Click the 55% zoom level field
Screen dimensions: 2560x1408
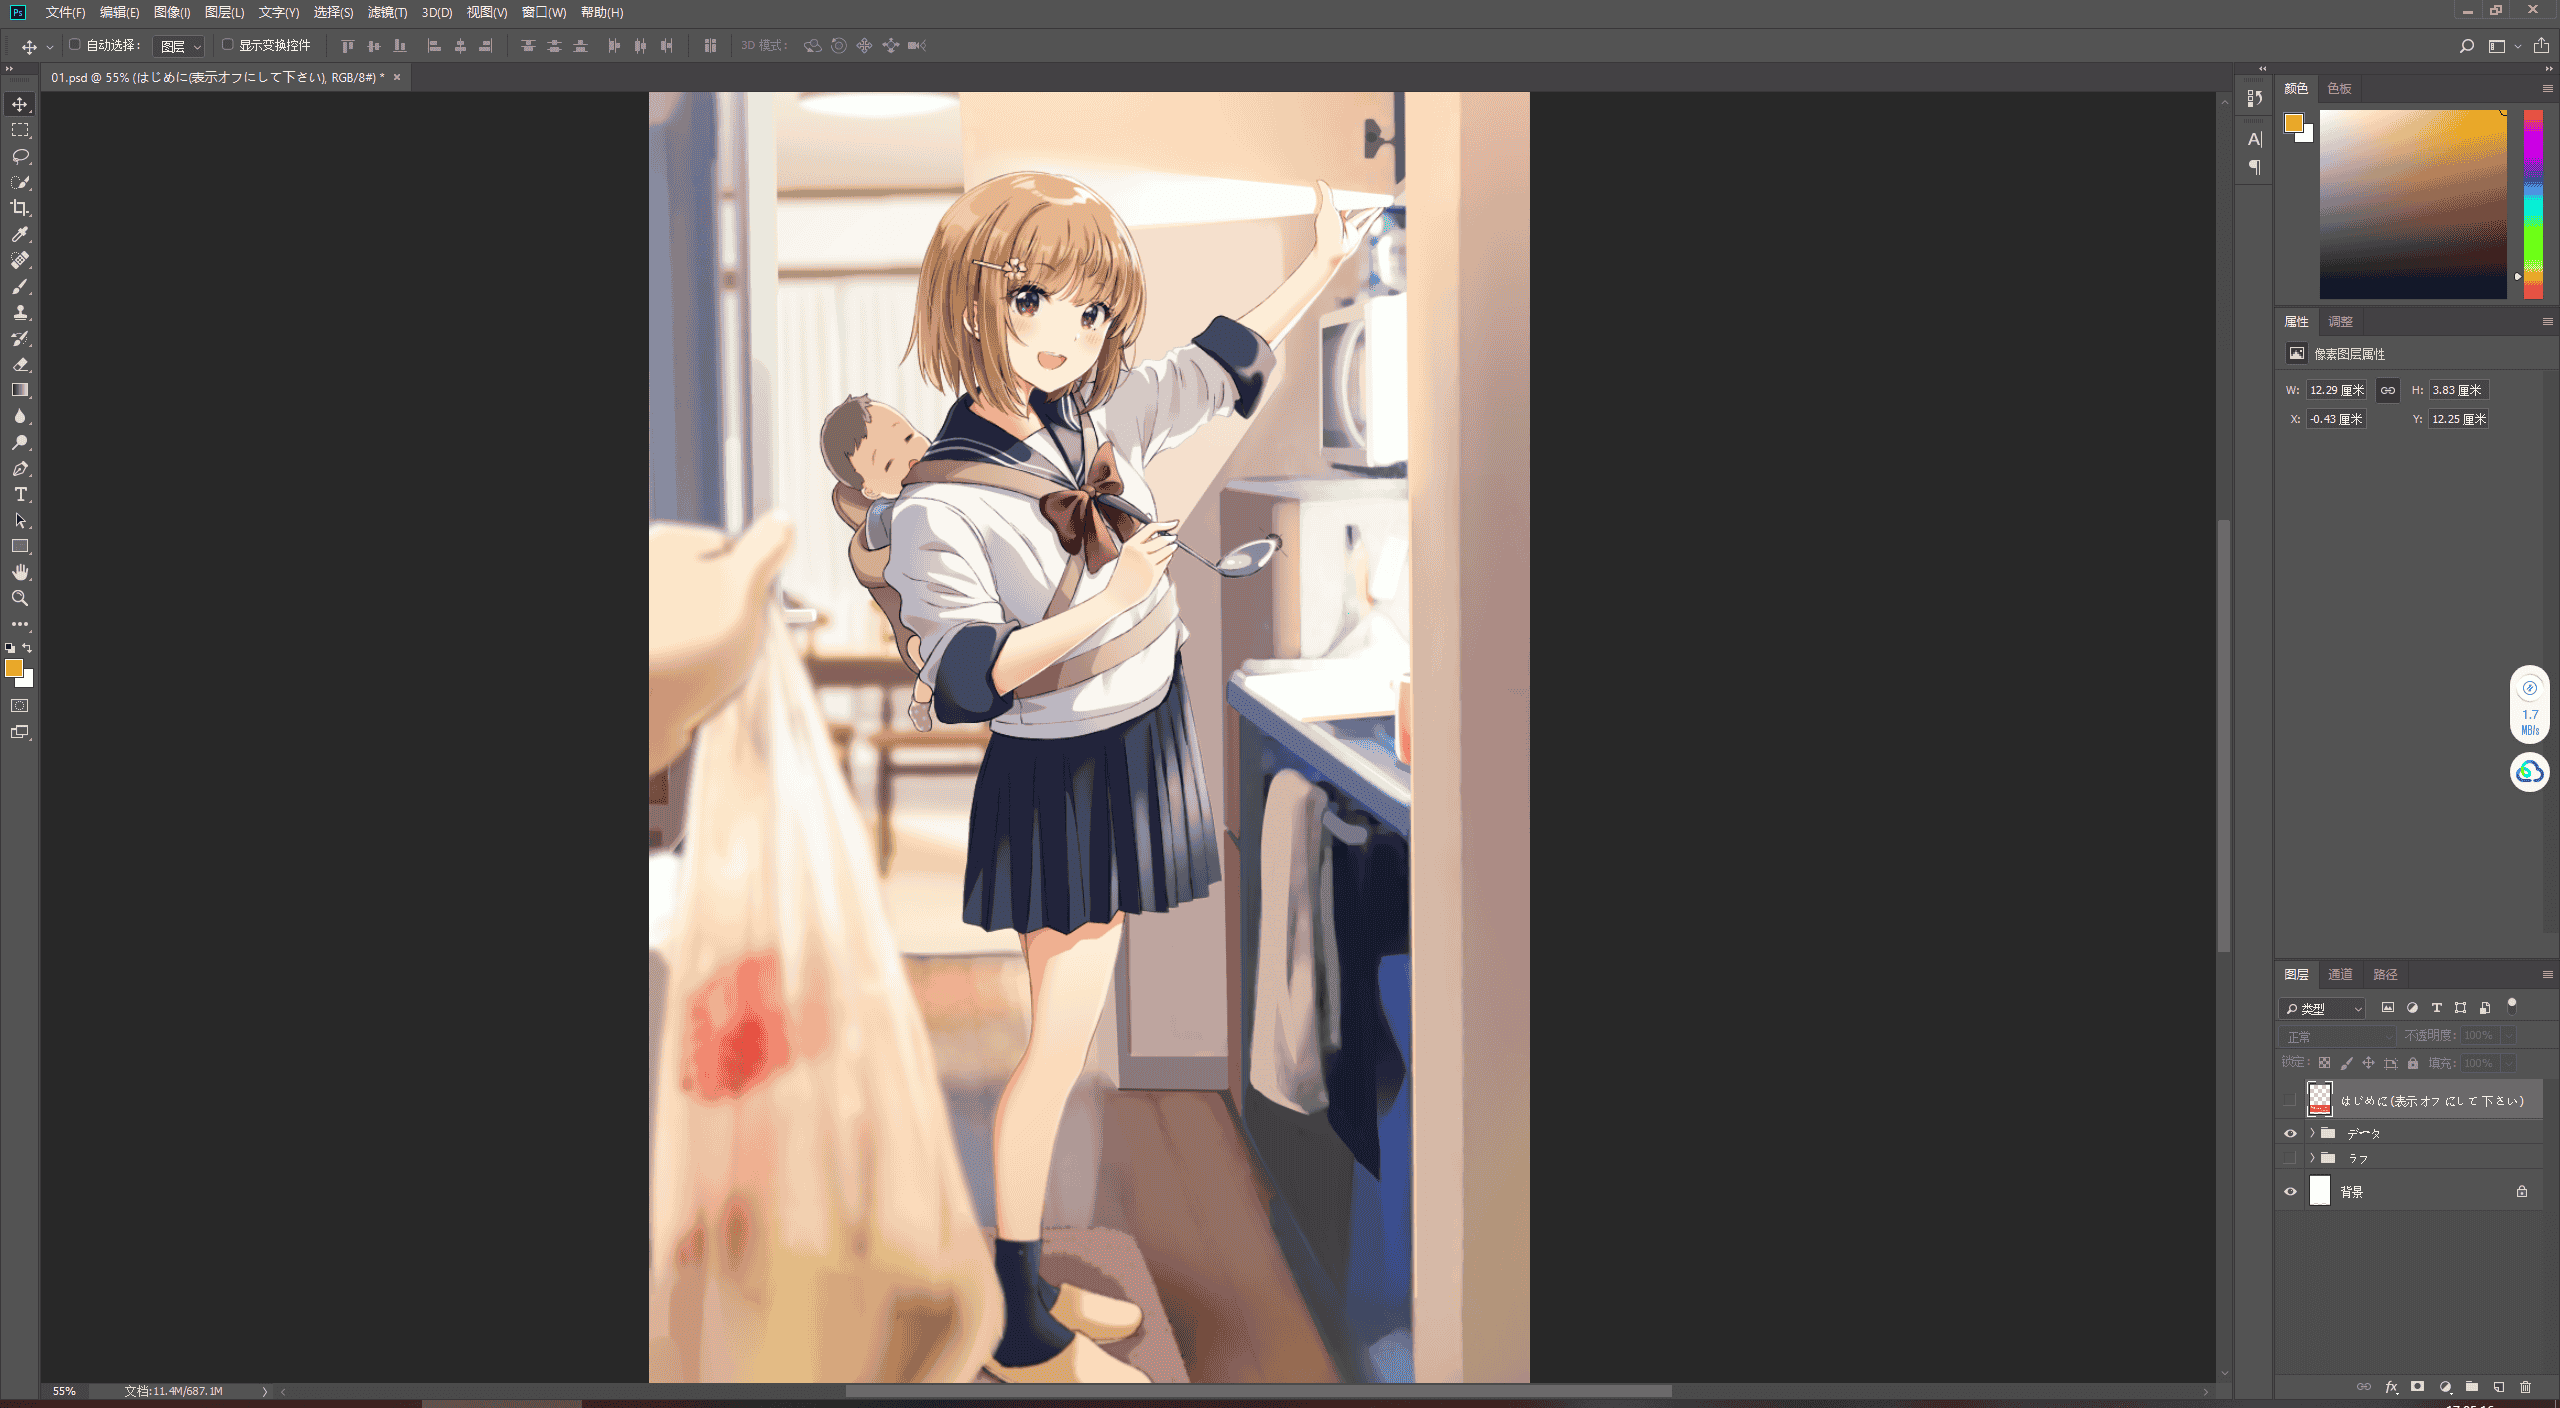click(64, 1391)
